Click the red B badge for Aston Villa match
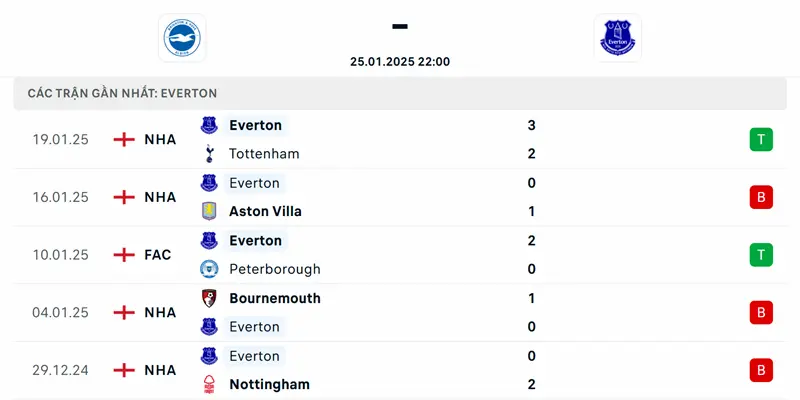The height and width of the screenshot is (400, 800). click(x=761, y=197)
